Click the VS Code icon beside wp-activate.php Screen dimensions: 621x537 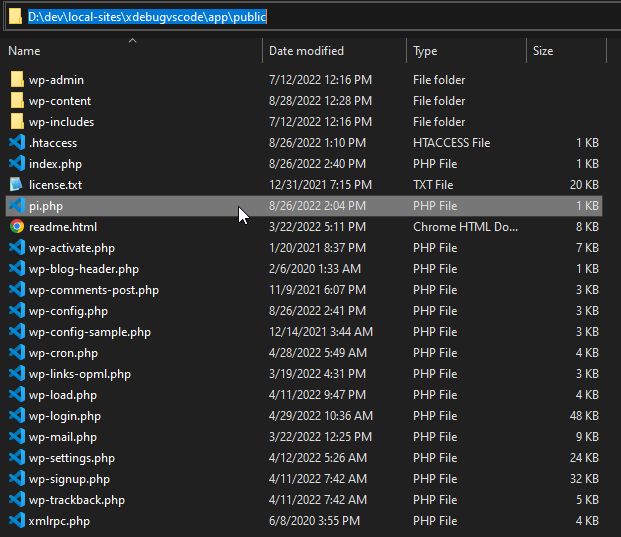pyautogui.click(x=17, y=247)
